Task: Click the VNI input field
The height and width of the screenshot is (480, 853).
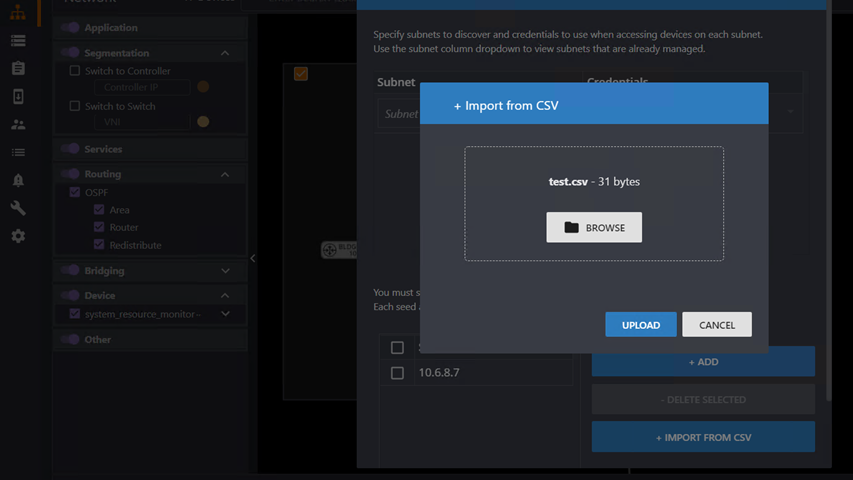Action: pyautogui.click(x=142, y=122)
